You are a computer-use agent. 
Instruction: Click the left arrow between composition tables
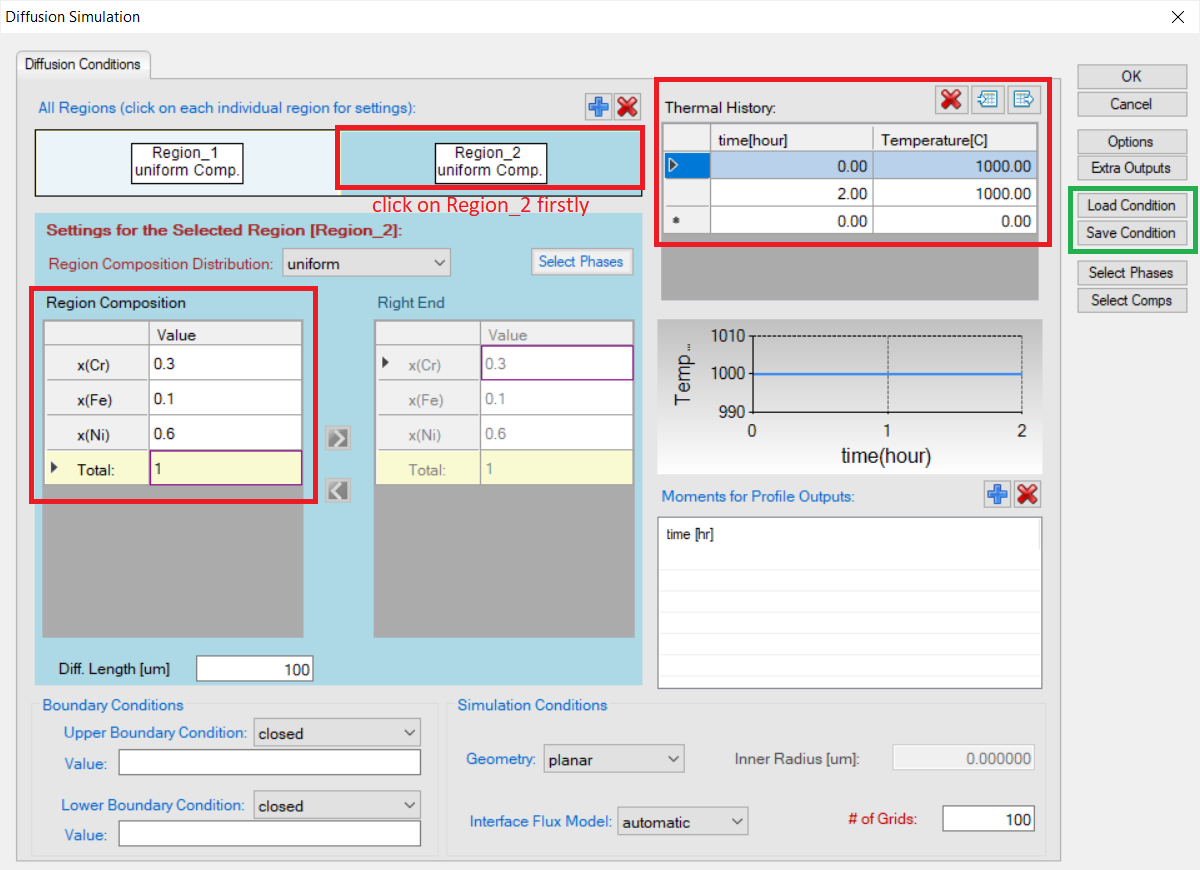click(x=338, y=490)
